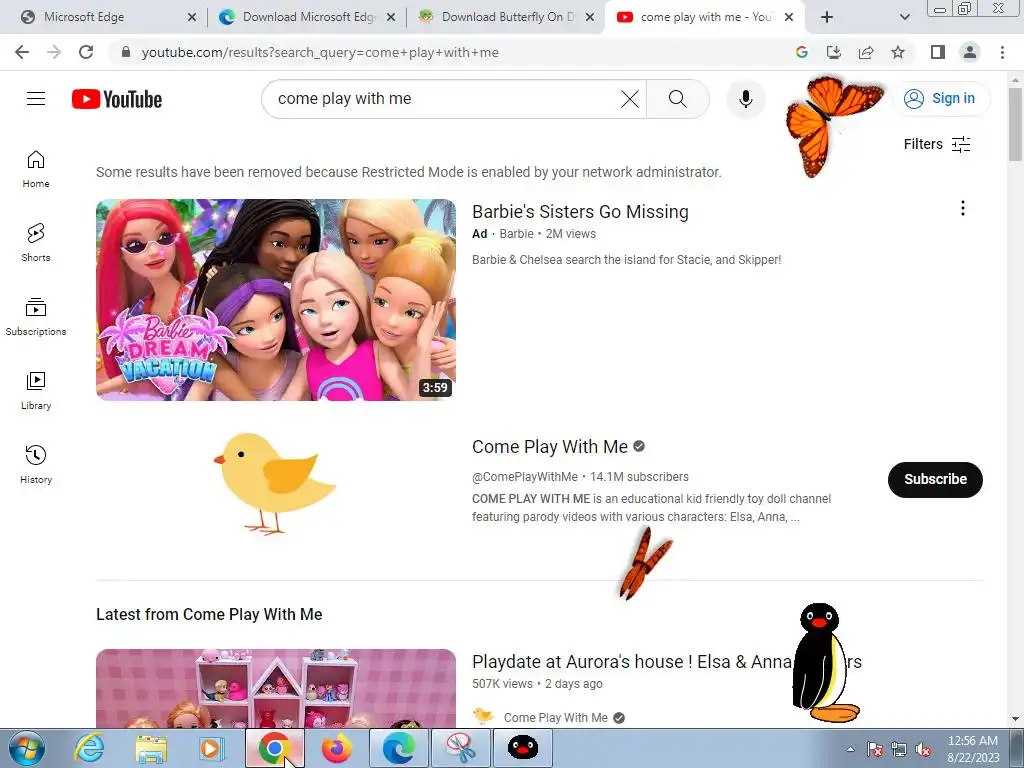
Task: Open the taskbar clock and date
Action: point(973,749)
